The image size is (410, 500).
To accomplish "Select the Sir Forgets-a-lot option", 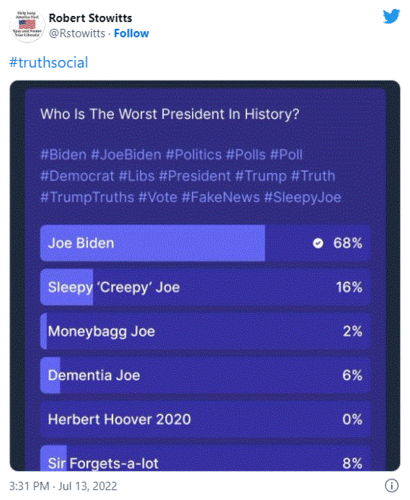I will pyautogui.click(x=205, y=458).
